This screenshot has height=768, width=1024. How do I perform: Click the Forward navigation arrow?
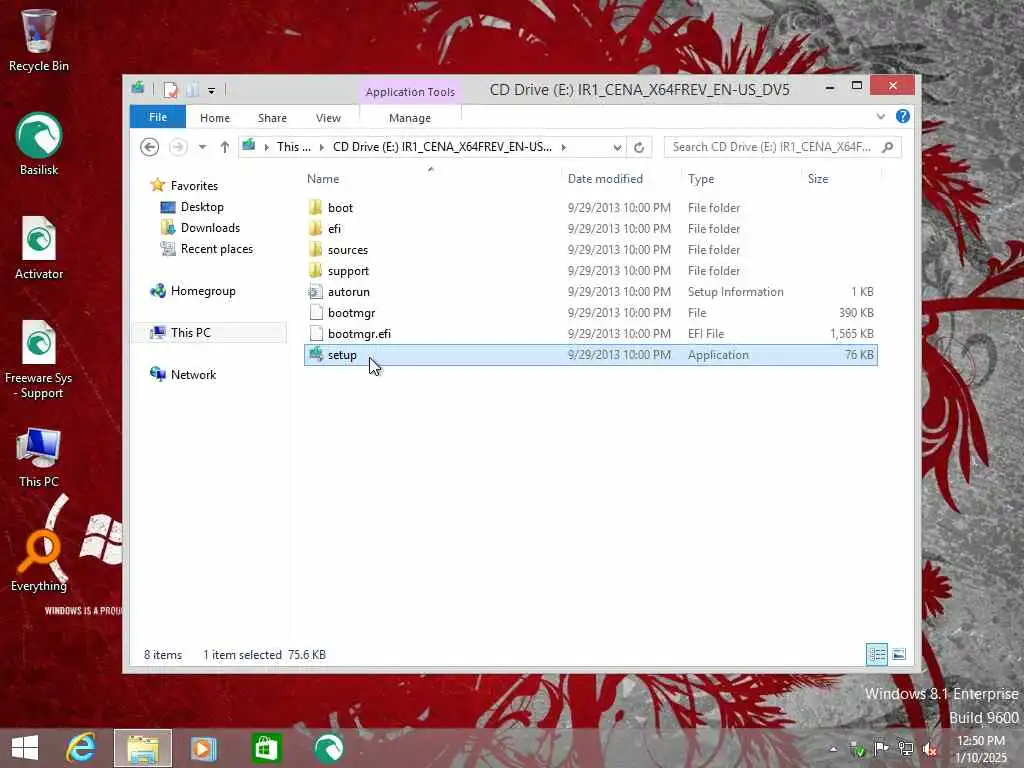pos(178,147)
